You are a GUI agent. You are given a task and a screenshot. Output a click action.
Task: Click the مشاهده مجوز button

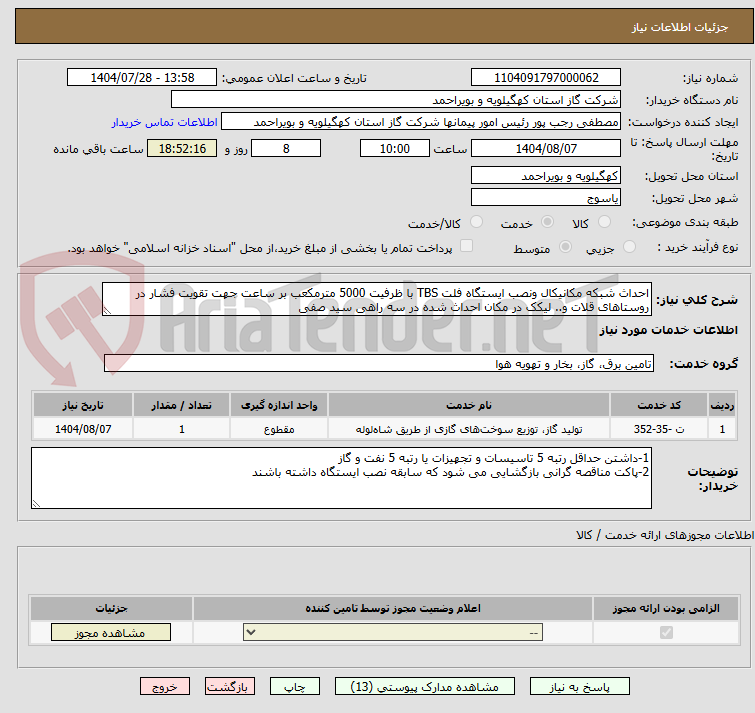(111, 632)
